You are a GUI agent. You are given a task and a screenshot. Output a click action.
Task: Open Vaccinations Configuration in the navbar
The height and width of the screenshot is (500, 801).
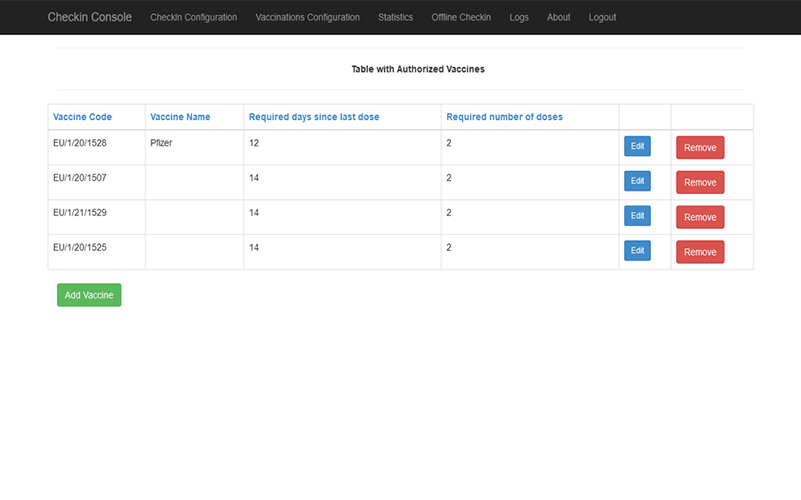(x=307, y=17)
